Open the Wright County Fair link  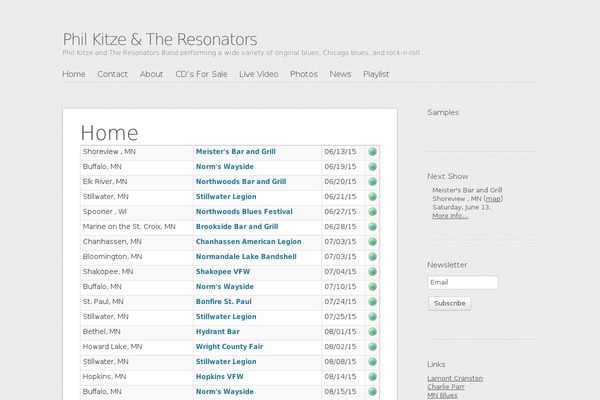[230, 346]
